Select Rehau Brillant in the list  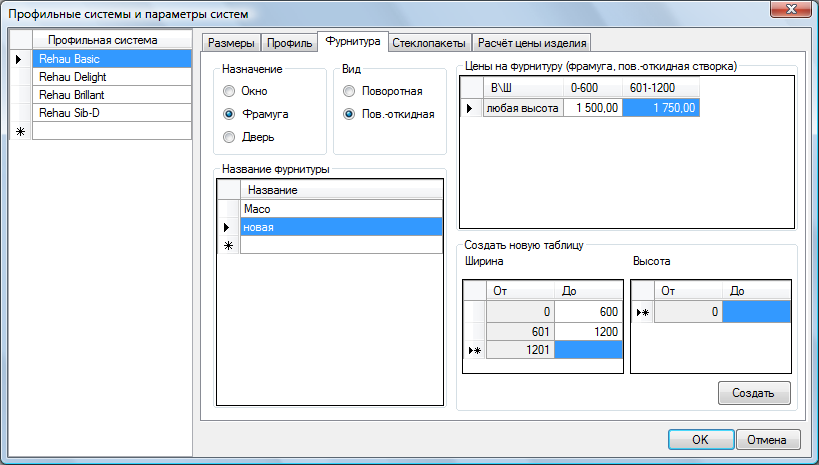pyautogui.click(x=111, y=94)
